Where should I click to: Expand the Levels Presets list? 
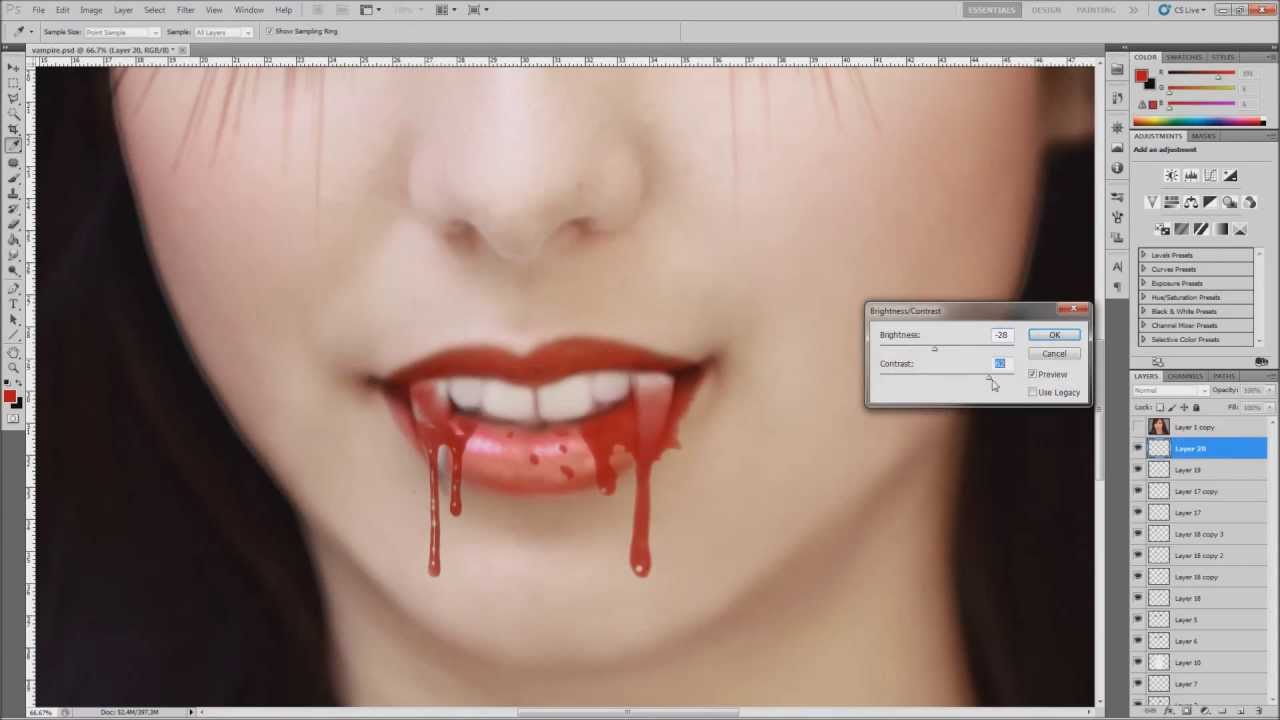(1143, 255)
